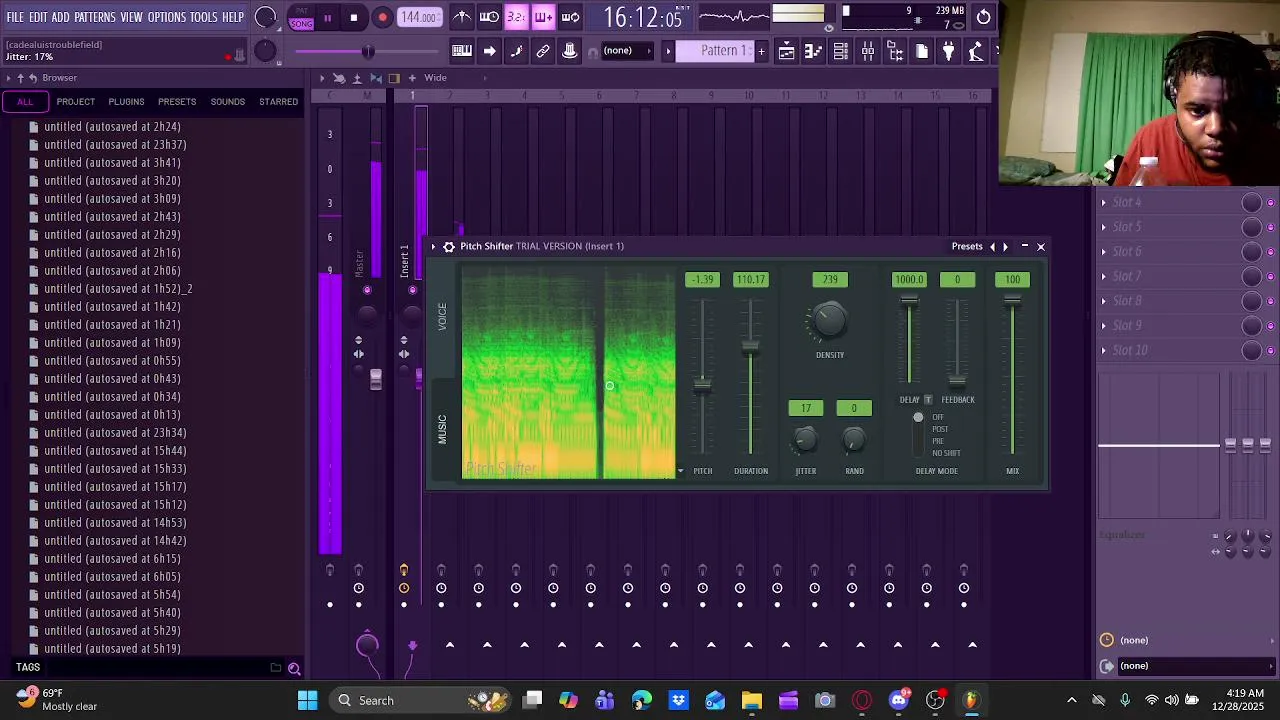This screenshot has height=720, width=1280.
Task: Open the Wide mixer layout dropdown
Action: [435, 78]
